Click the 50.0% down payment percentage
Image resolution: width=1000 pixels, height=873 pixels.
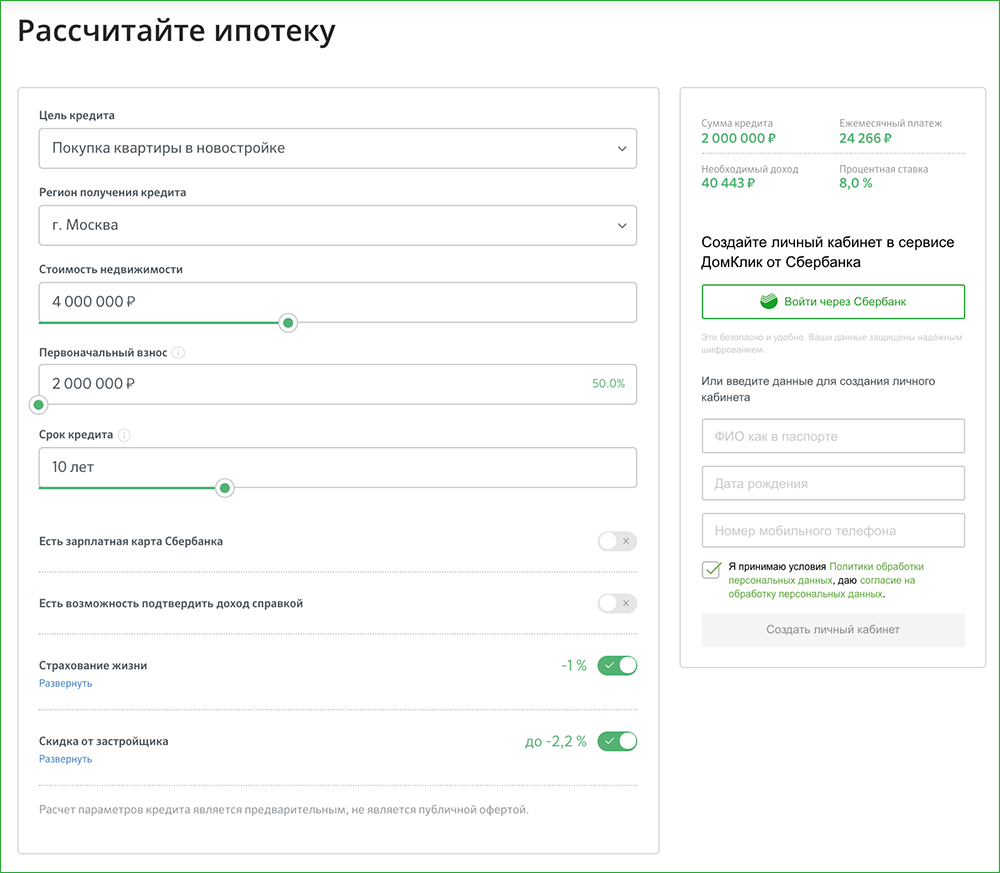coord(608,384)
